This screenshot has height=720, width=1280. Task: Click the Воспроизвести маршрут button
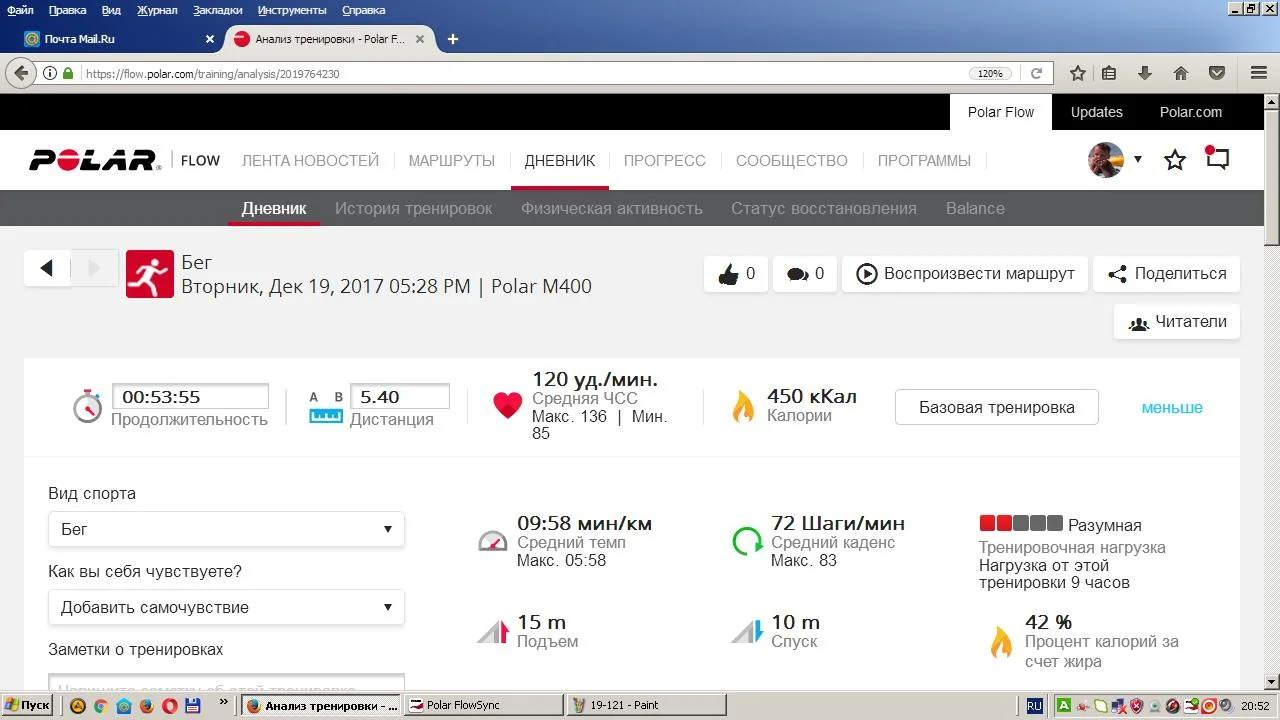(x=965, y=274)
